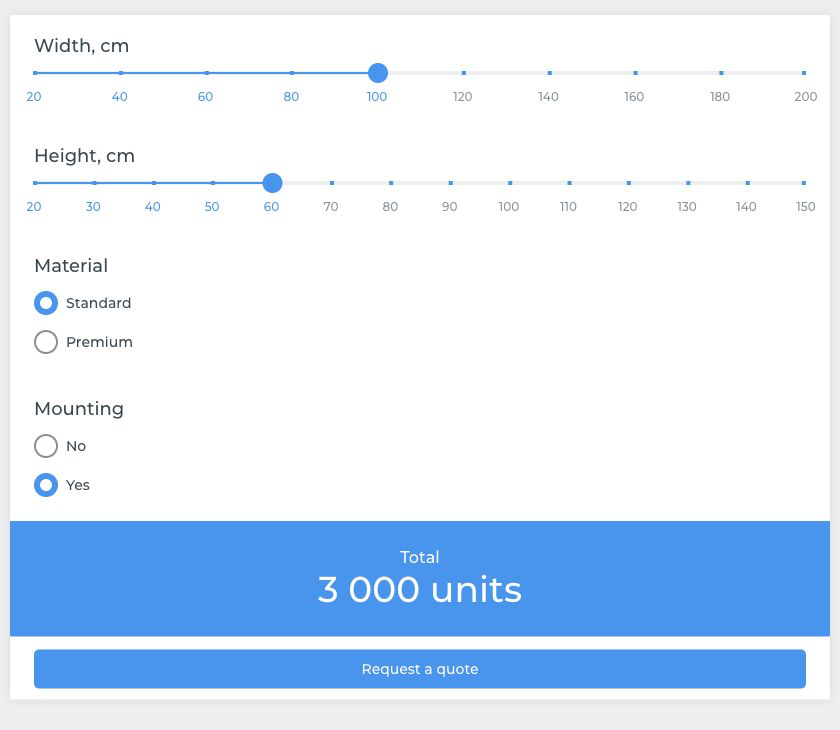Click the Standard label text

coord(99,303)
